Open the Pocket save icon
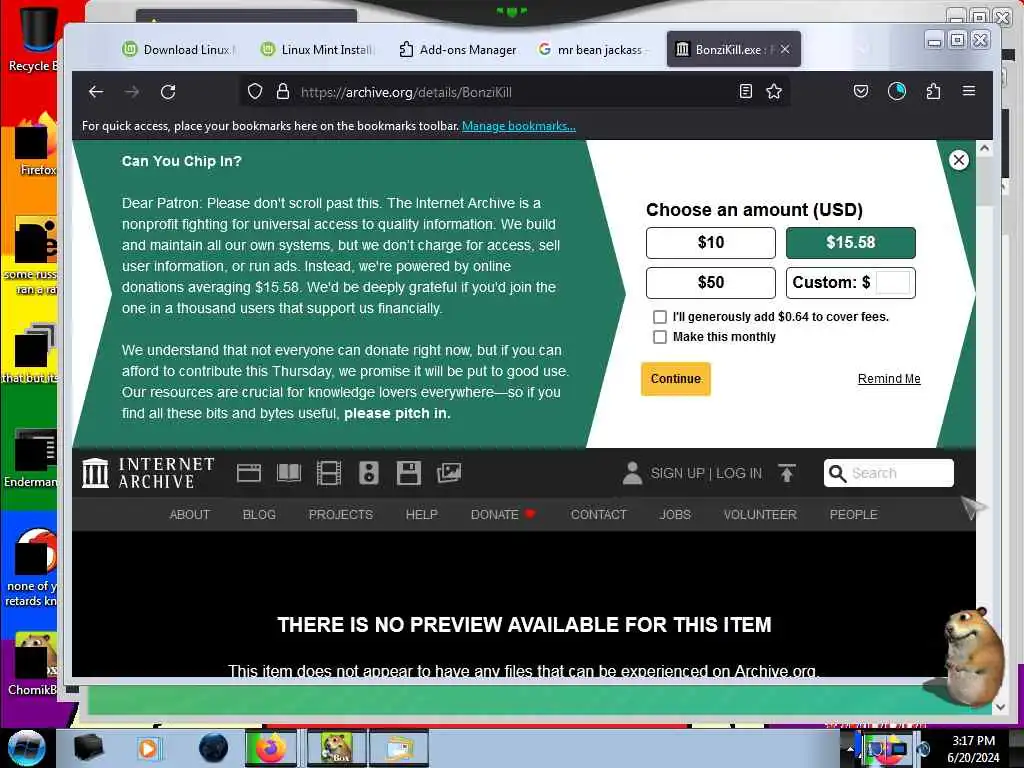The image size is (1024, 768). pyautogui.click(x=861, y=91)
